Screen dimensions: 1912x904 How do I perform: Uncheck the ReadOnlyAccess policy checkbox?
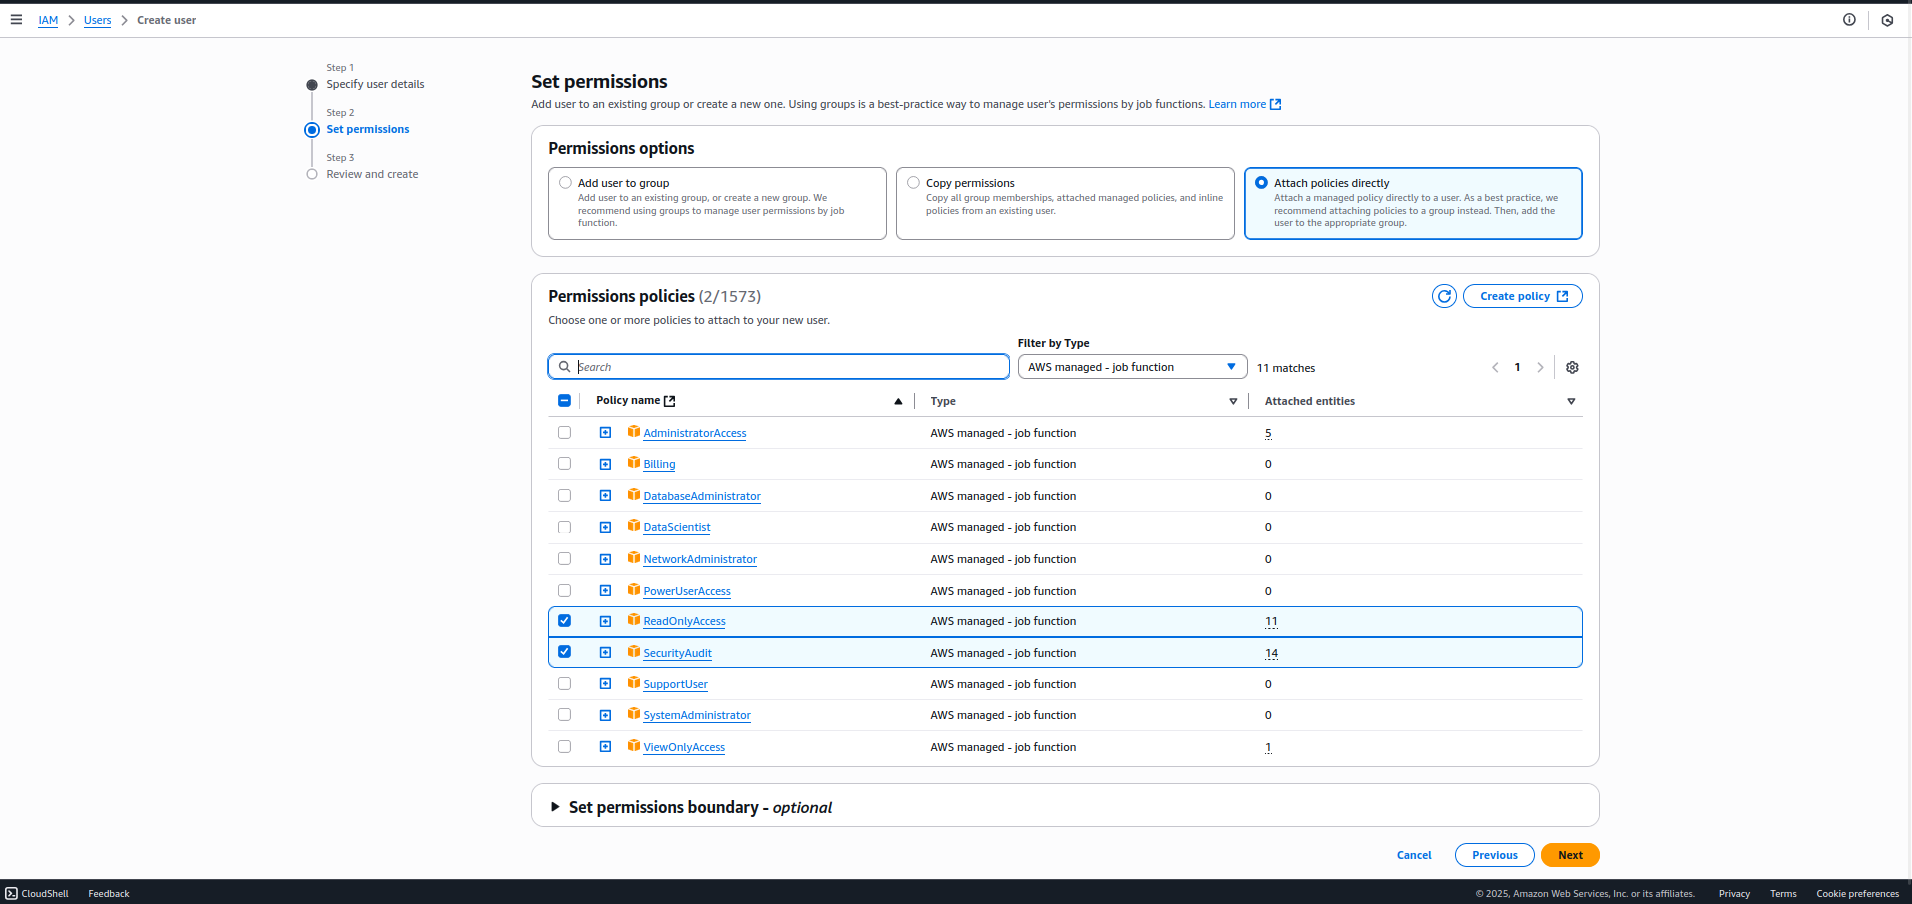[564, 621]
